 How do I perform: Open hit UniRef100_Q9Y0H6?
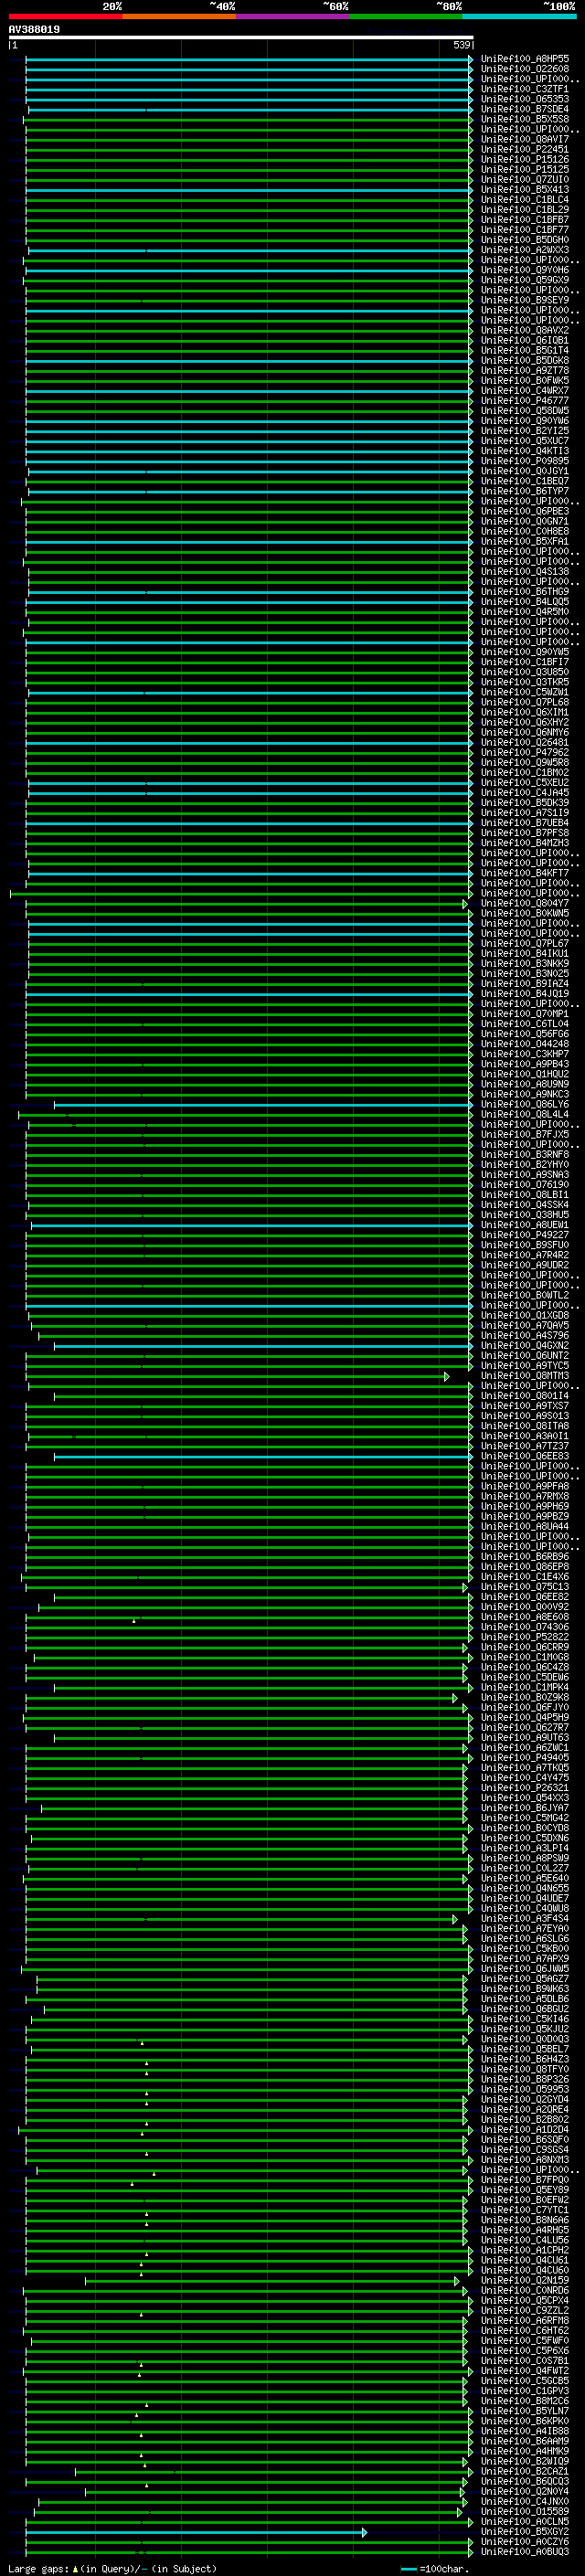click(x=525, y=270)
